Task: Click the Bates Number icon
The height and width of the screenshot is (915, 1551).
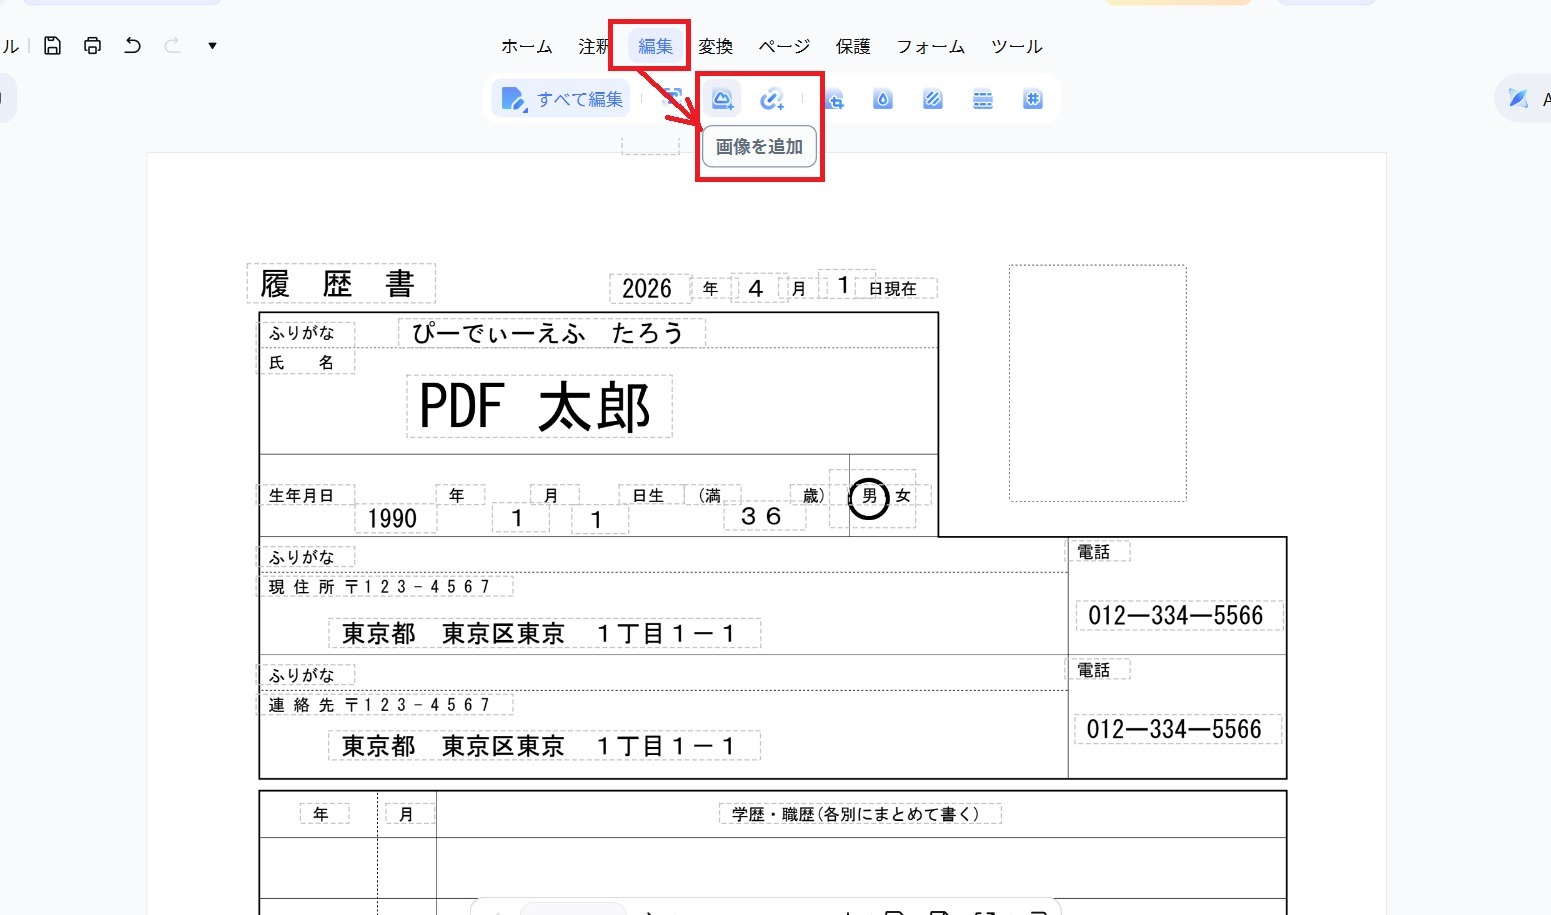Action: pos(1032,98)
